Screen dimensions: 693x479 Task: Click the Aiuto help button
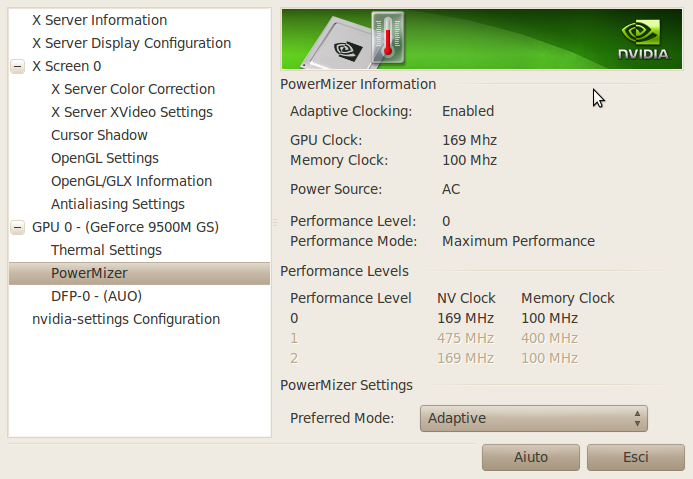(x=530, y=457)
